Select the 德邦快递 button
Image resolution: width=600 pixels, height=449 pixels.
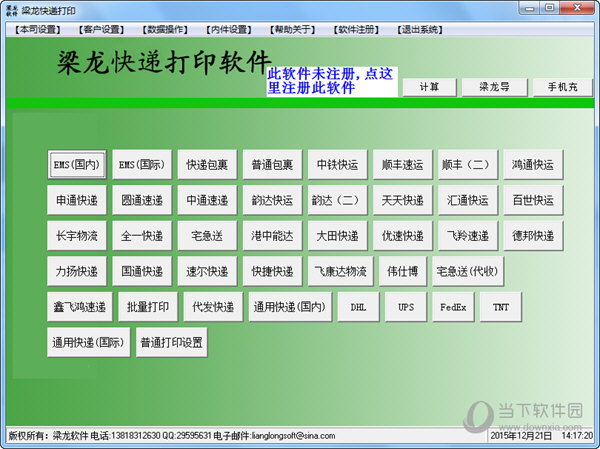pos(533,236)
